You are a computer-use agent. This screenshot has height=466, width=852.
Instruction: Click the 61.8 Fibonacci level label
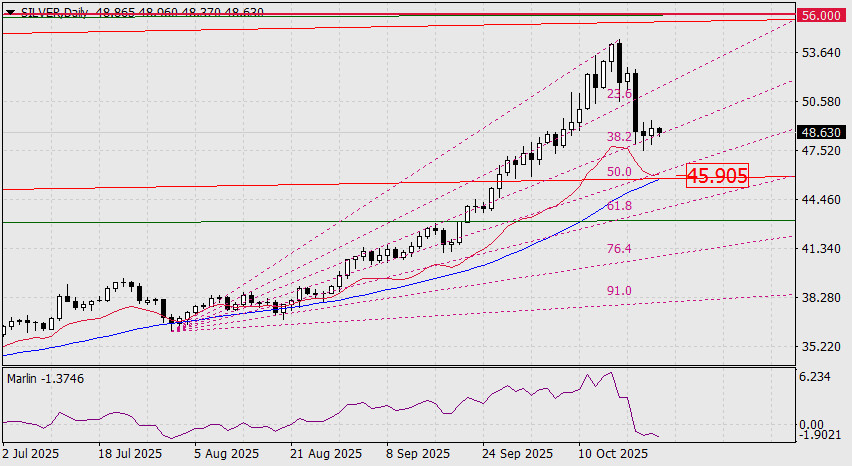[x=619, y=206]
